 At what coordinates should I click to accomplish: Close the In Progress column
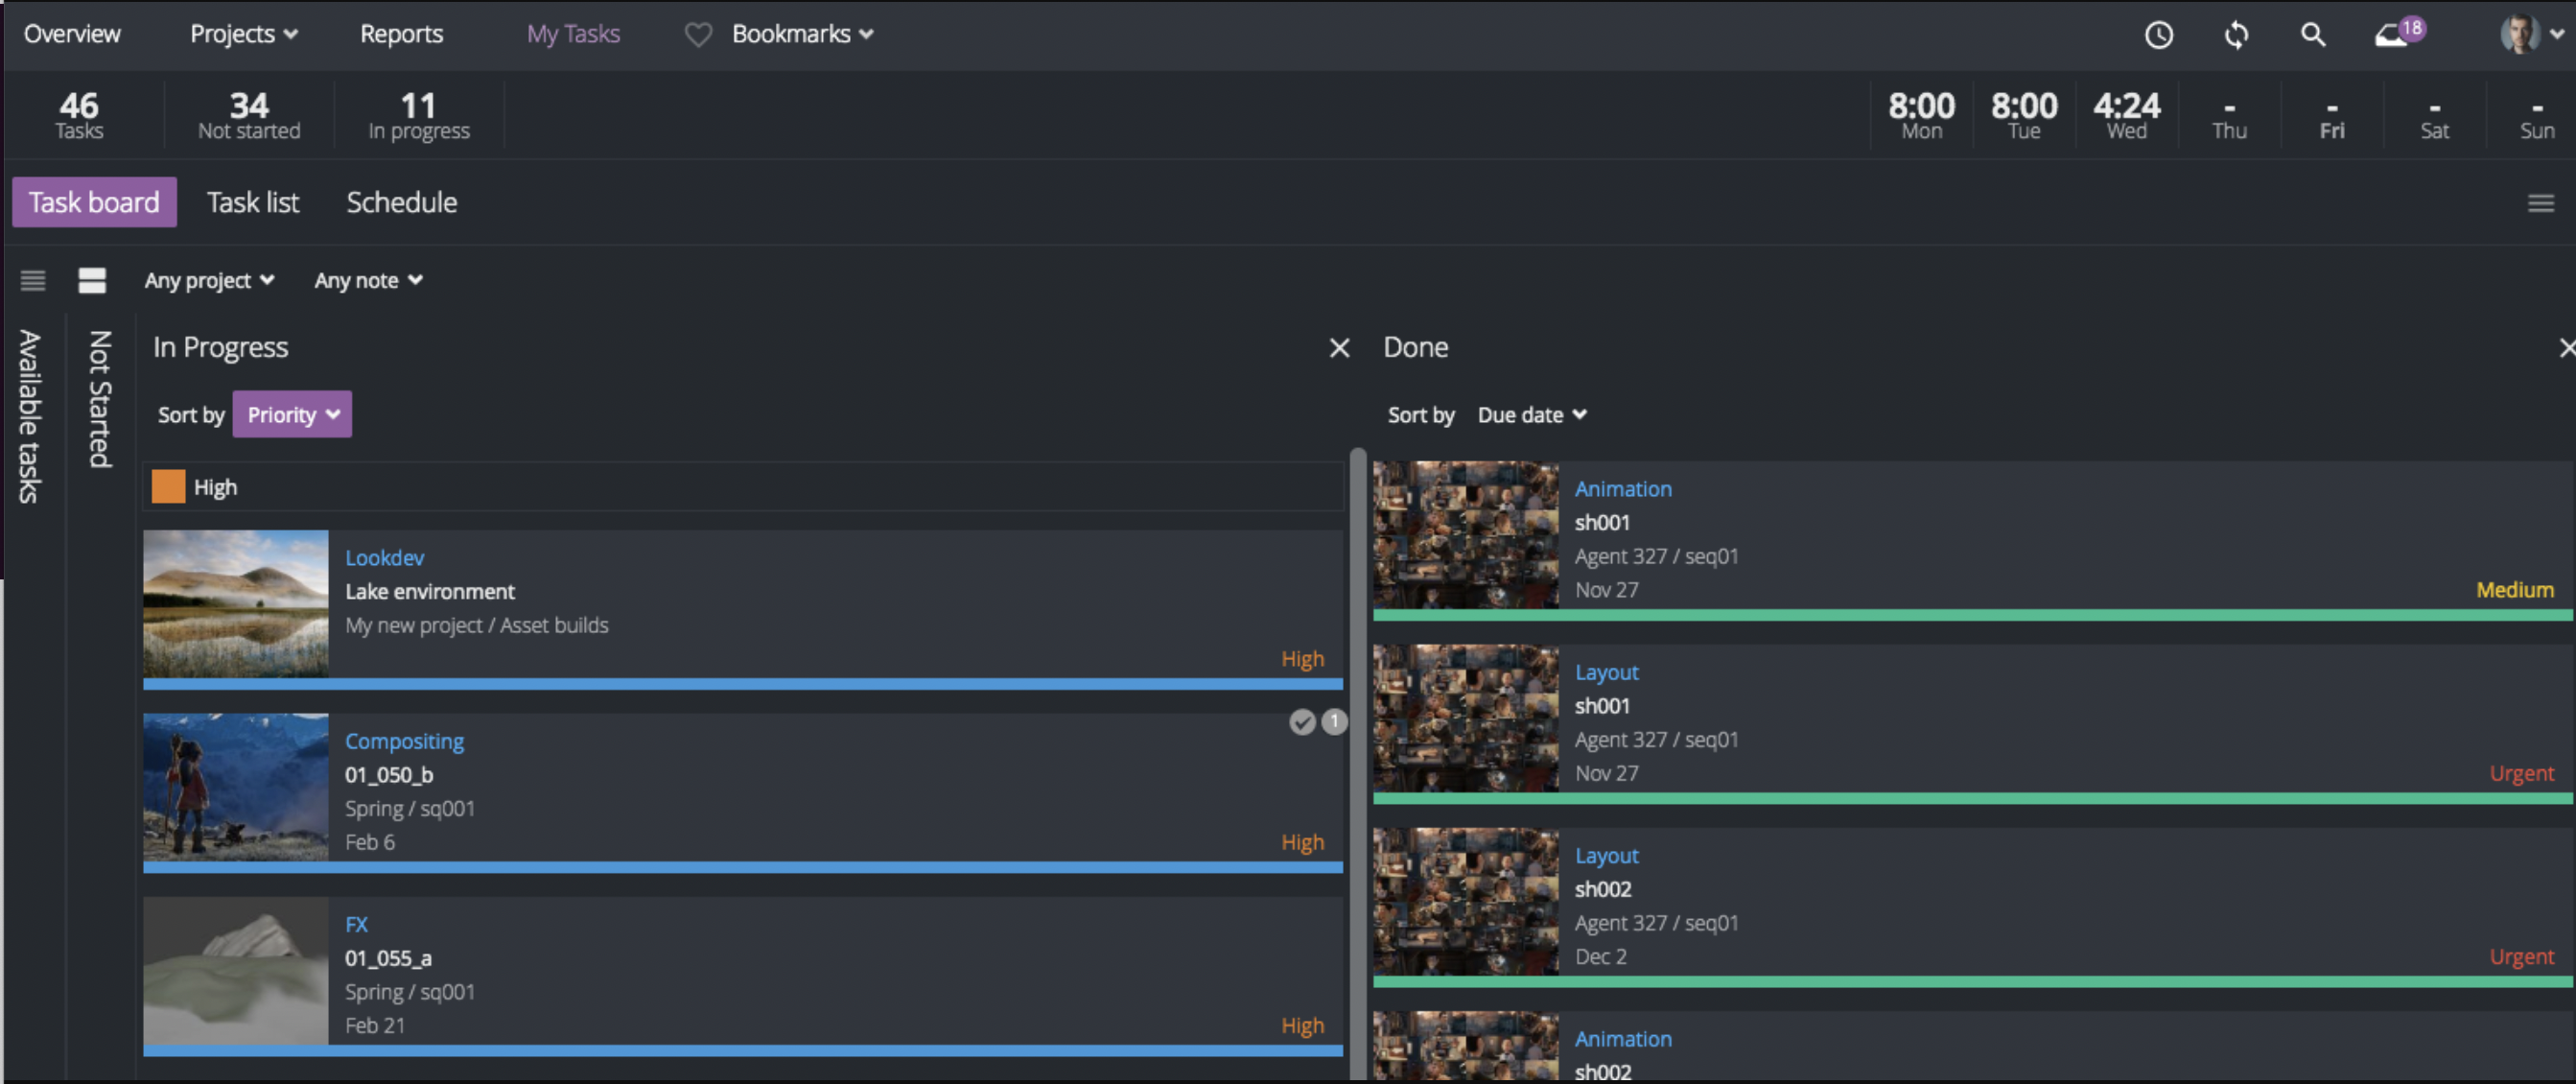[1339, 347]
